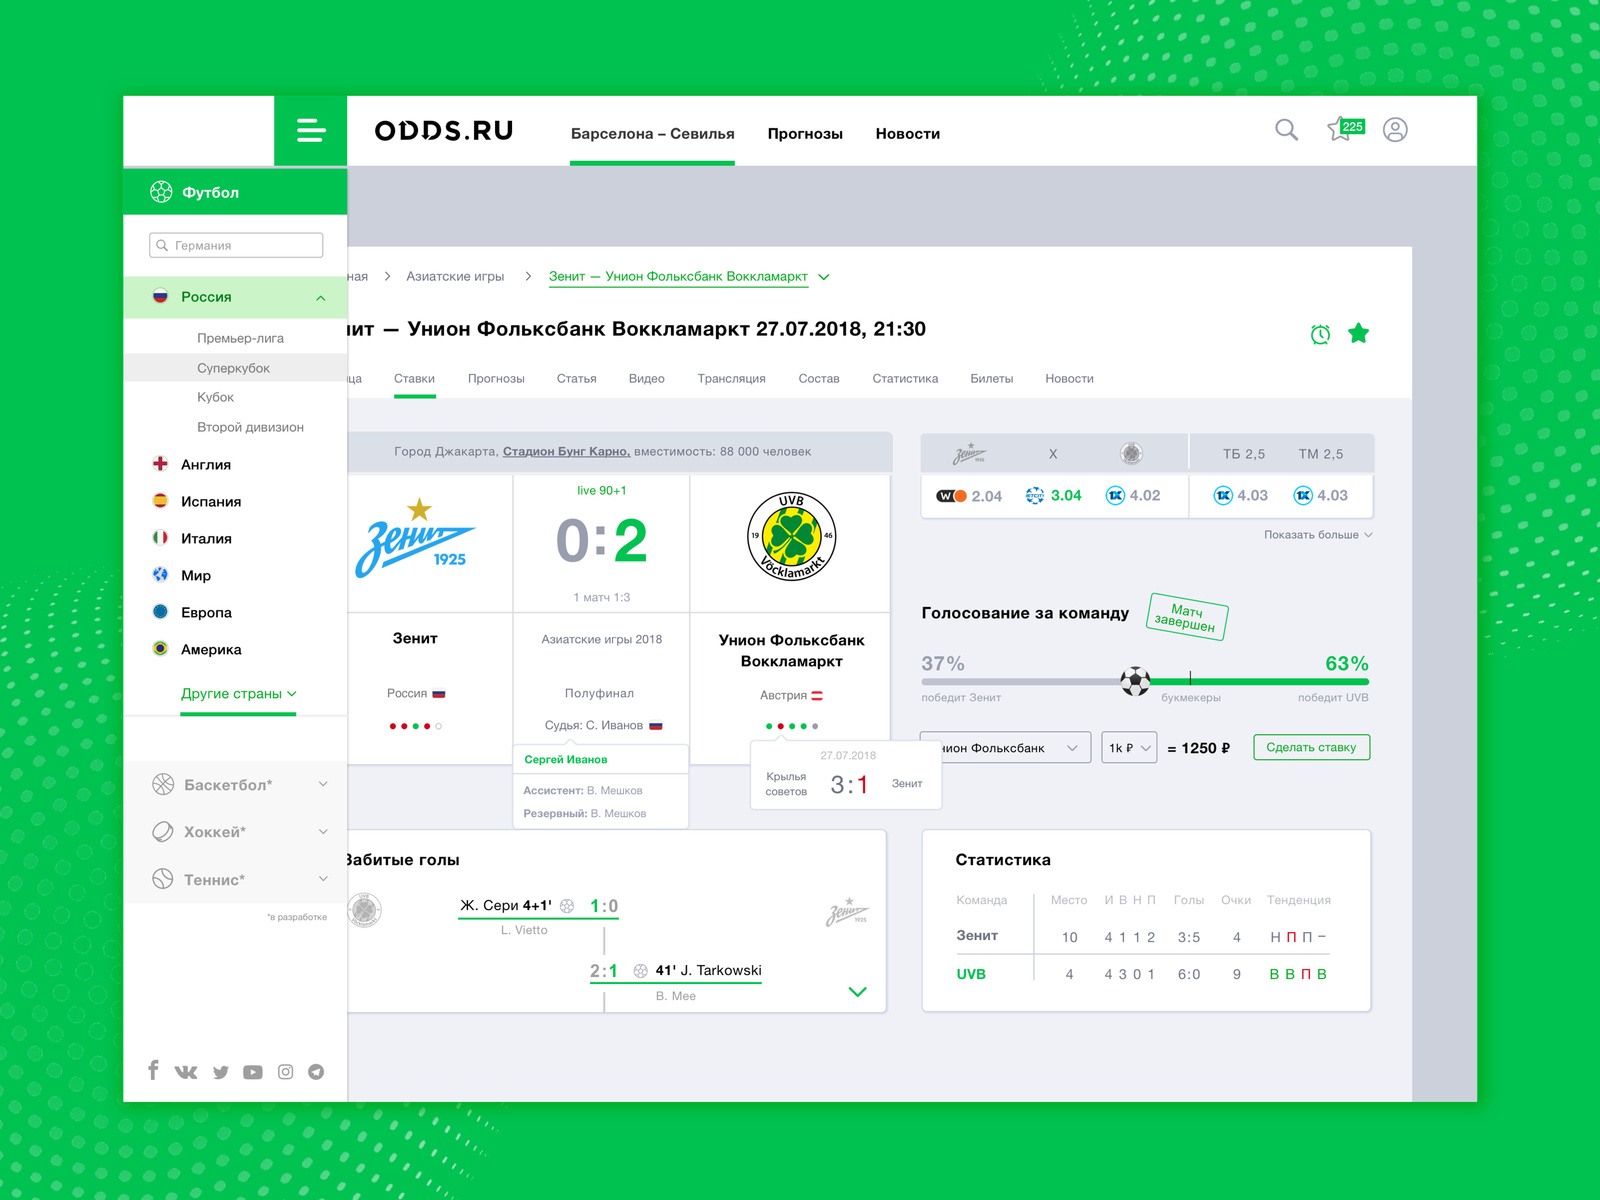Click the England flag icon
The width and height of the screenshot is (1600, 1200).
pos(160,464)
